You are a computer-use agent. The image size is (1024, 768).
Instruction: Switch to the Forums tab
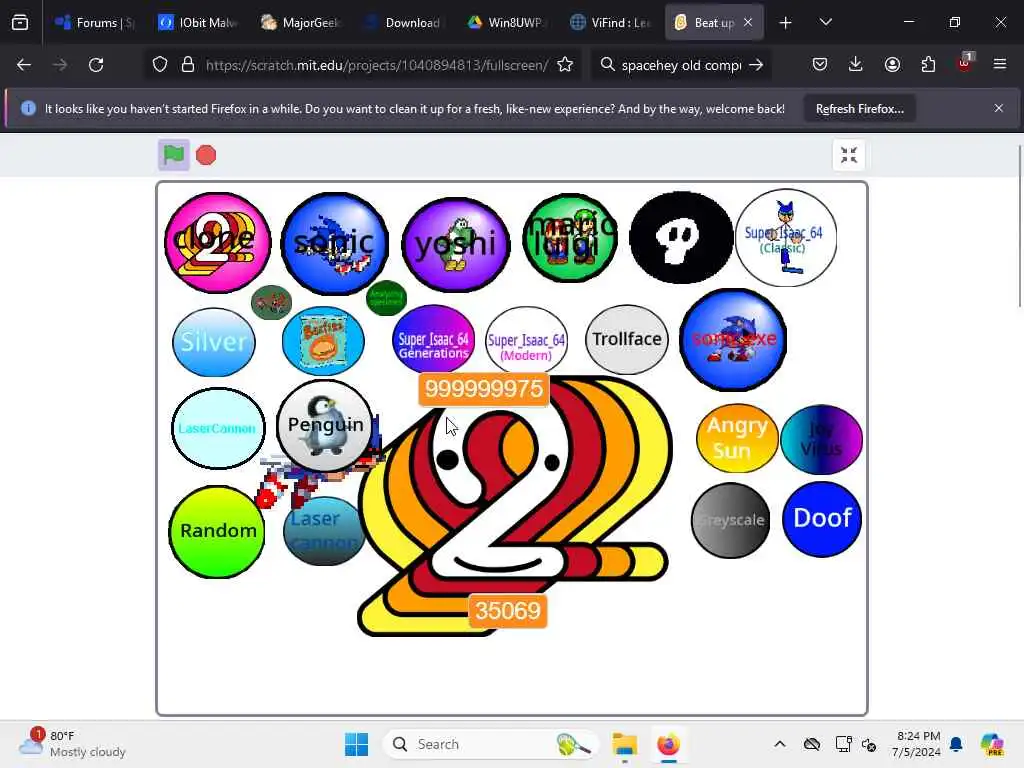tap(95, 22)
